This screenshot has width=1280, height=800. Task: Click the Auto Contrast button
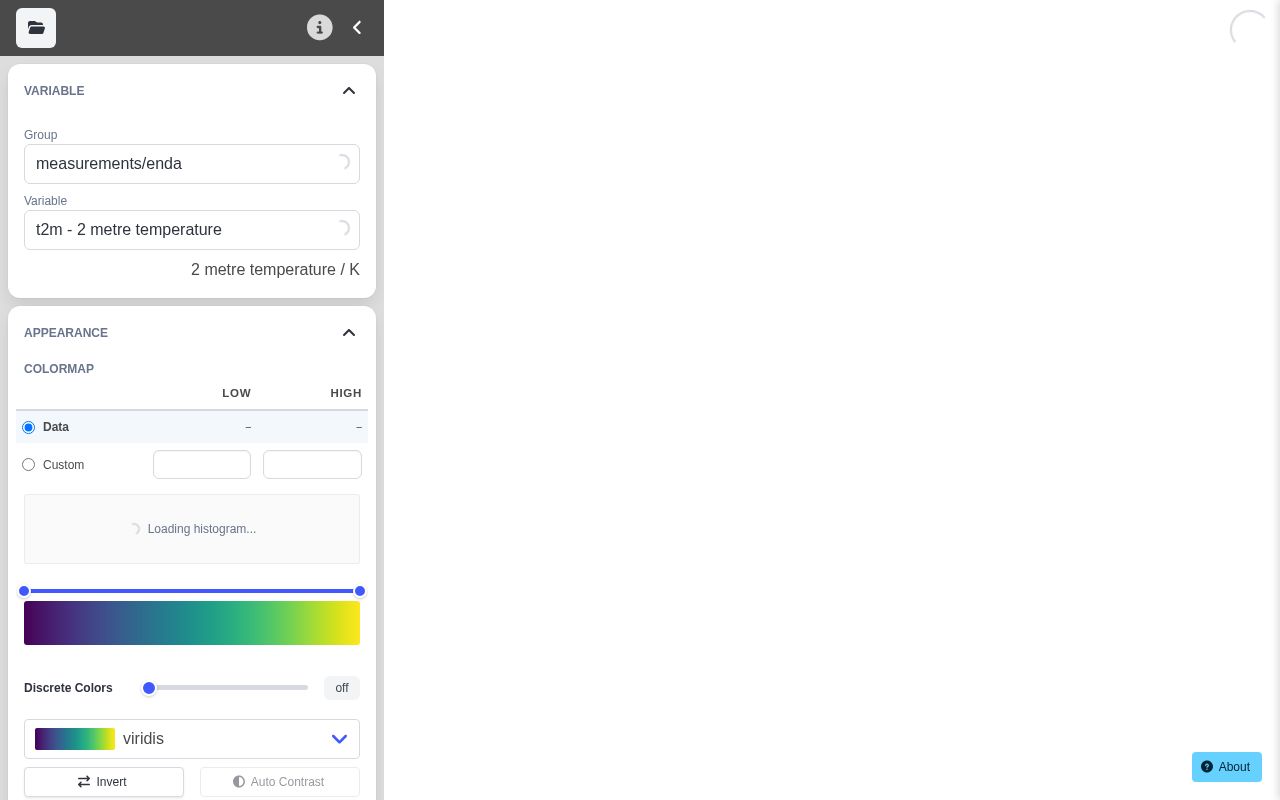[x=280, y=782]
